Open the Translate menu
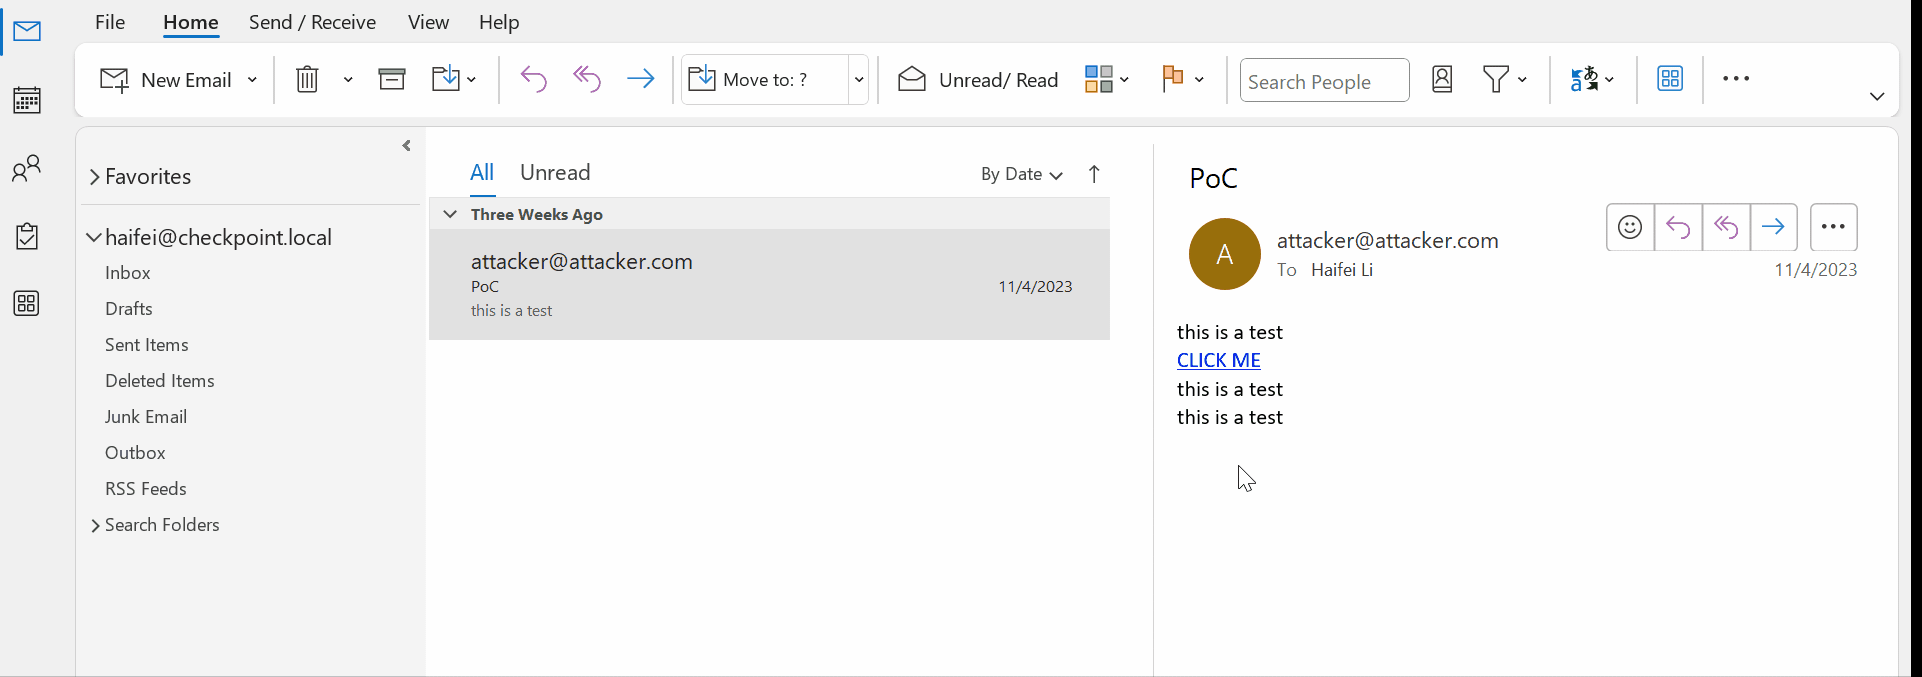This screenshot has height=677, width=1922. pyautogui.click(x=1592, y=79)
